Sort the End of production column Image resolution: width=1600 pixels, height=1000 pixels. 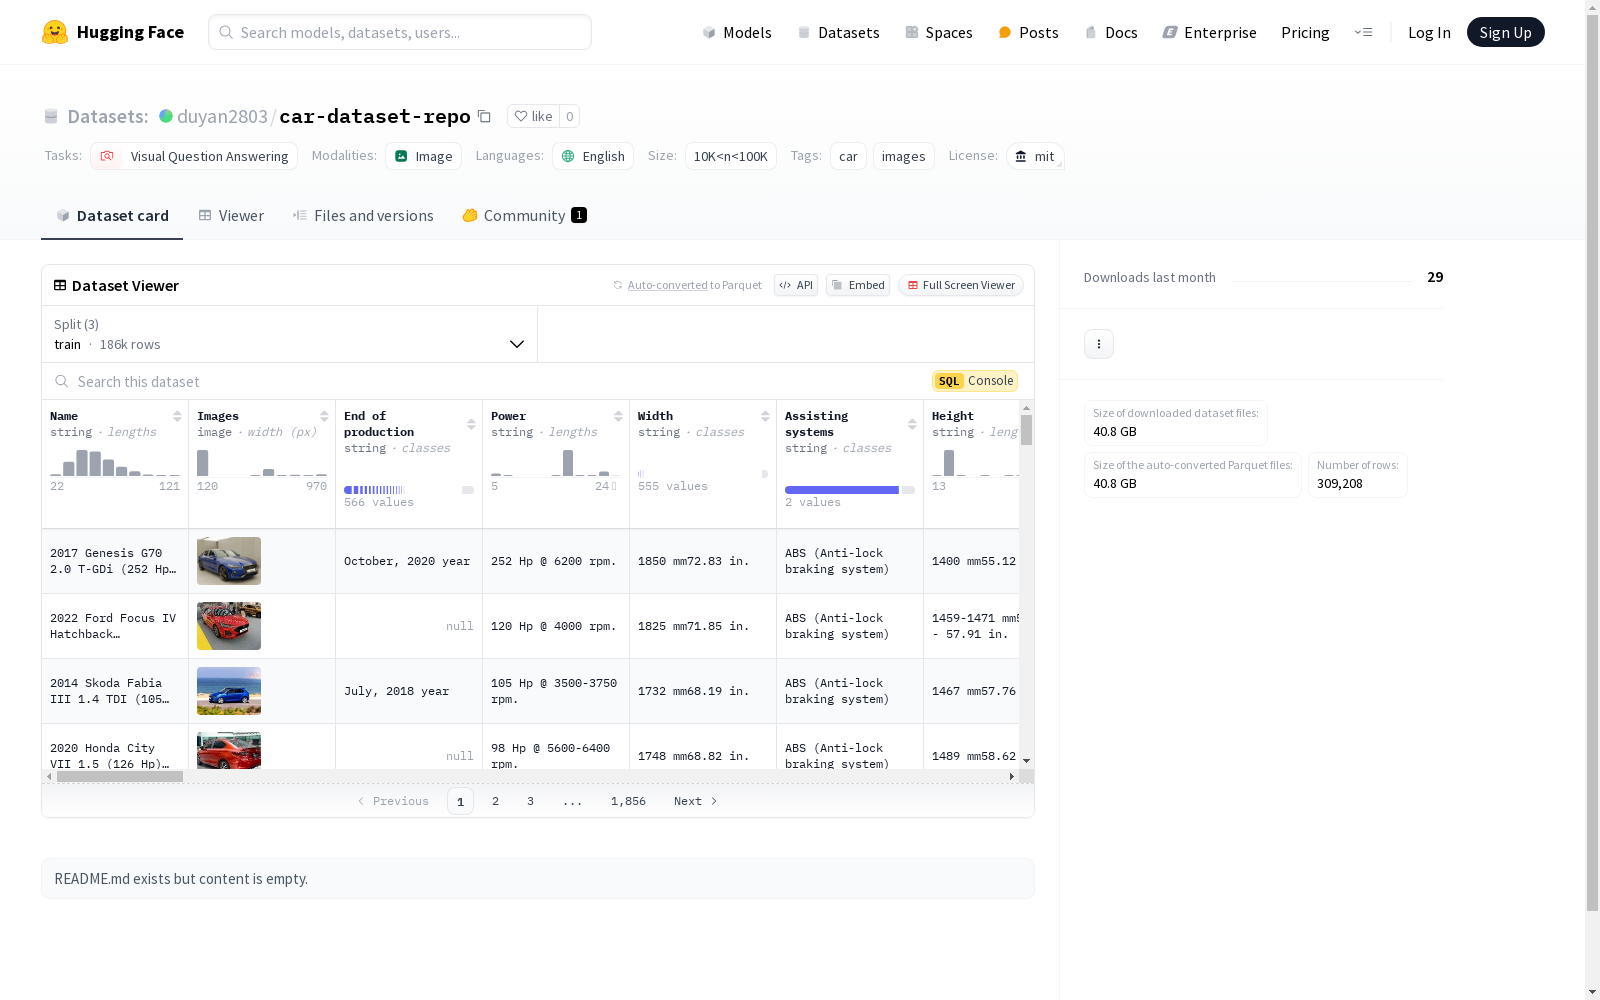click(x=471, y=424)
